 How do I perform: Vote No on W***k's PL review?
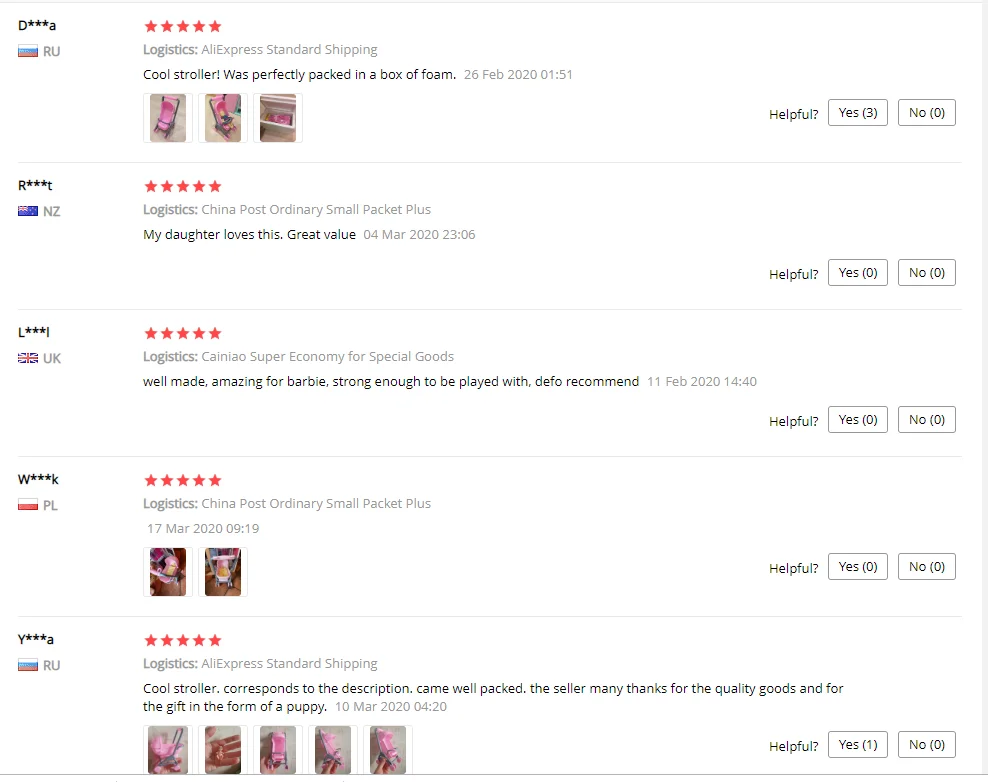(927, 566)
